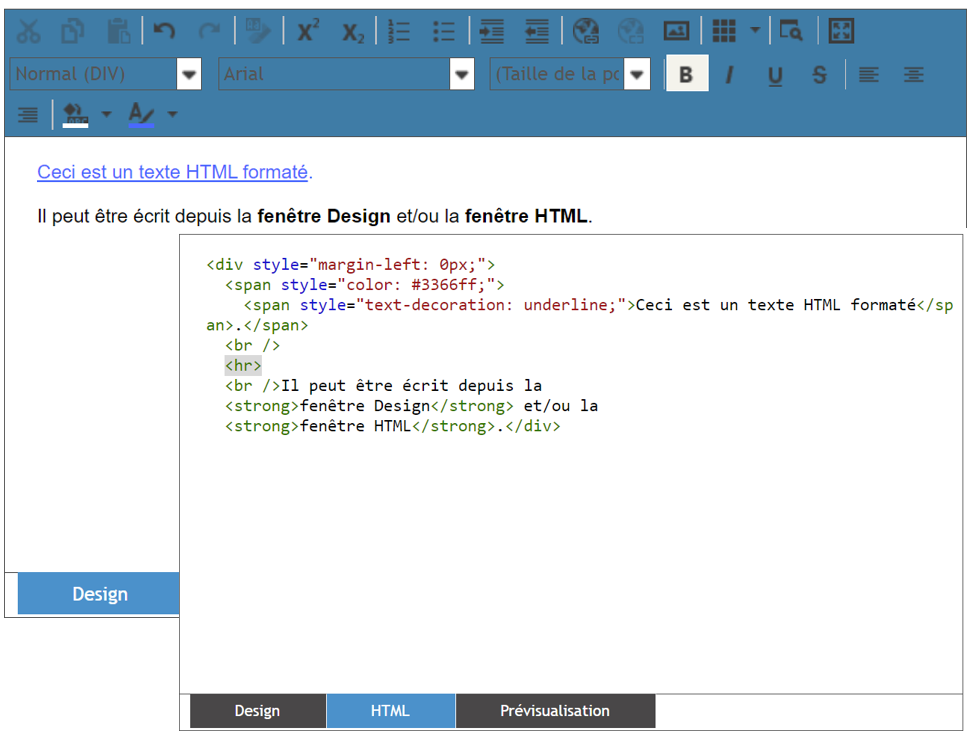Click the Redo arrow icon
The image size is (967, 733).
[x=210, y=31]
